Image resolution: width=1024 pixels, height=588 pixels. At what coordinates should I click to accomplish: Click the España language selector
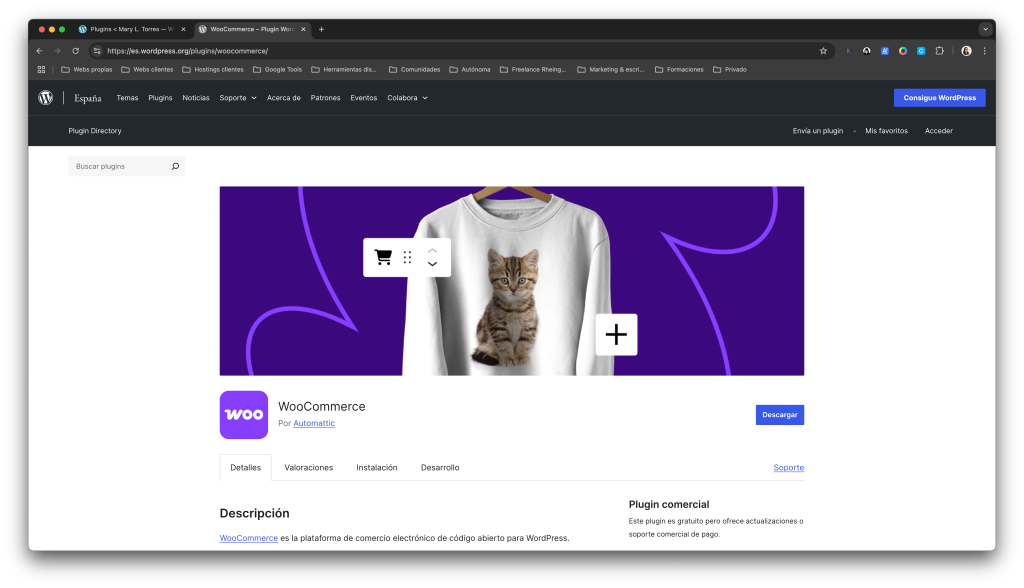click(x=87, y=97)
